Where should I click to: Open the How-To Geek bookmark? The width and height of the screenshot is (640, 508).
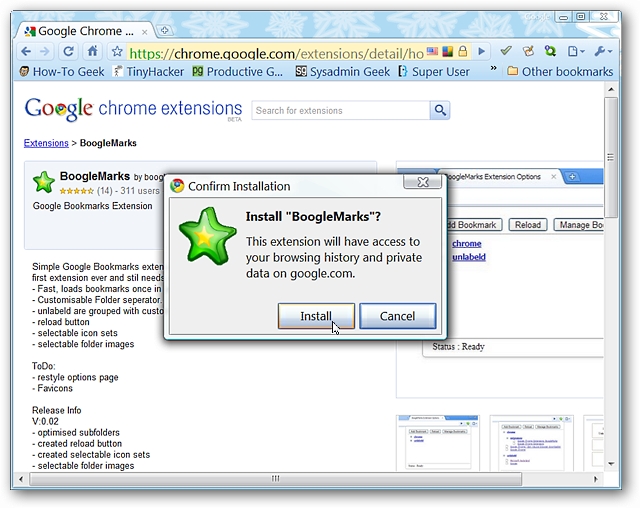coord(62,72)
